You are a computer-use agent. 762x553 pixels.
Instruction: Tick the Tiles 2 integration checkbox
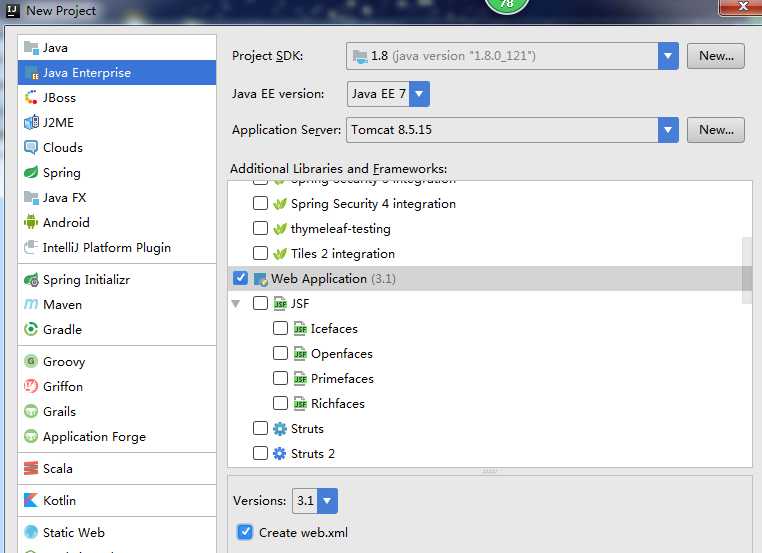point(260,253)
